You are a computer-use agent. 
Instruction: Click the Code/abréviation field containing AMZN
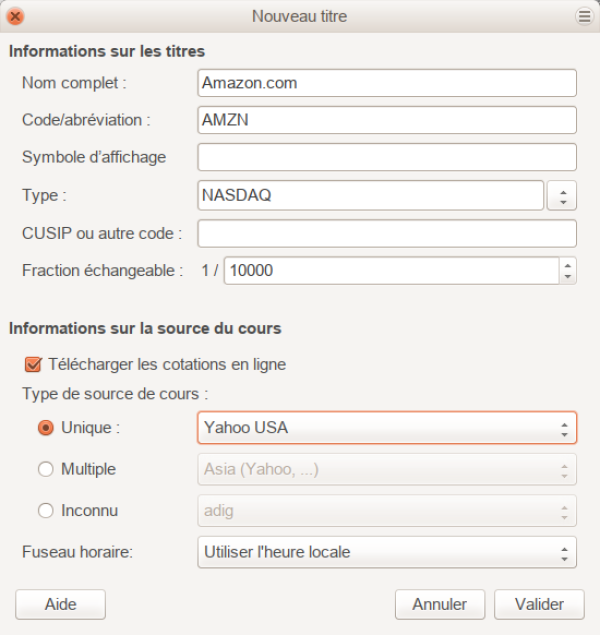387,120
